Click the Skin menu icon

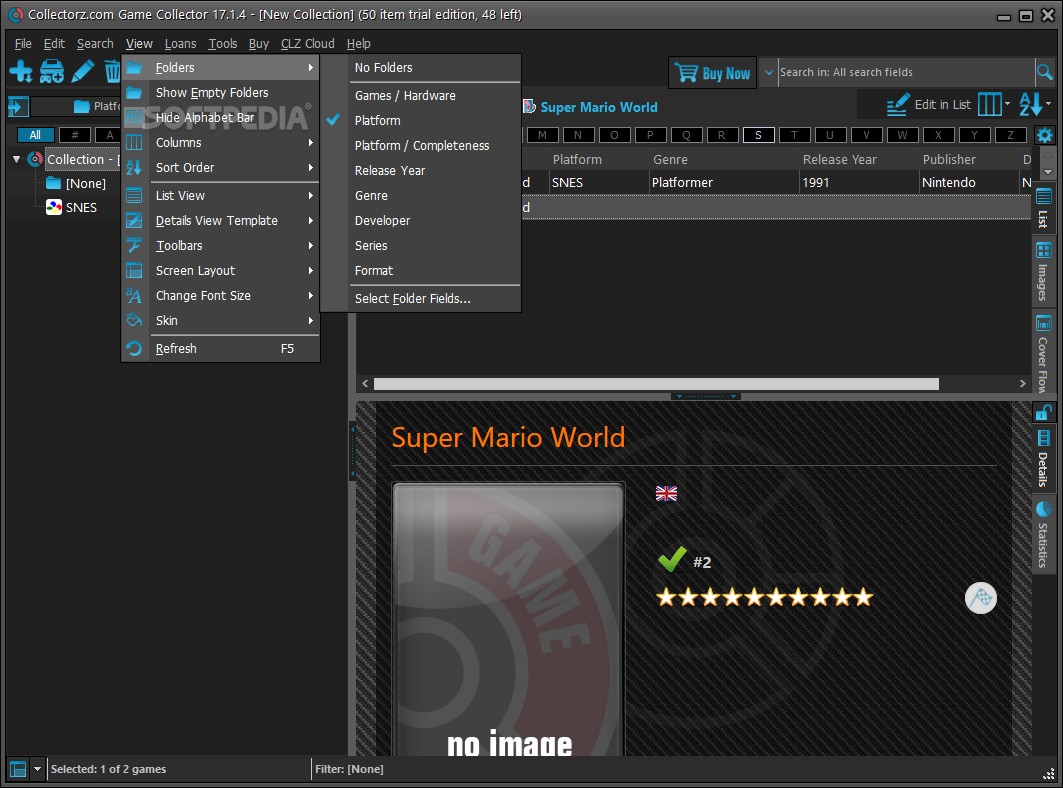click(x=134, y=320)
